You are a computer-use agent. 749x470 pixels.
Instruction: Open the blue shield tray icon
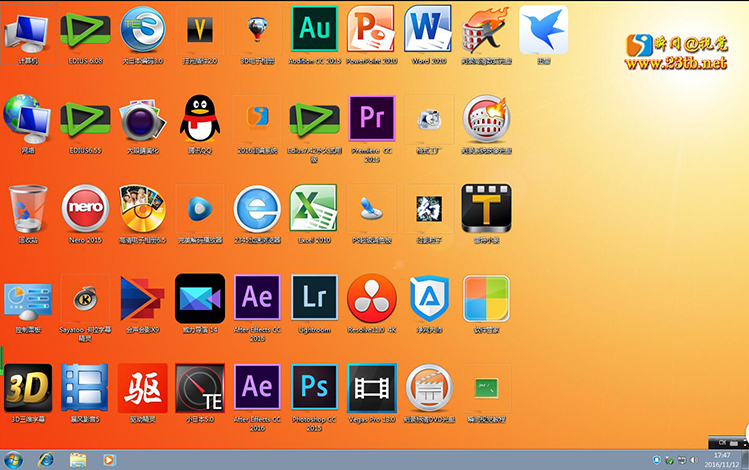coord(657,460)
